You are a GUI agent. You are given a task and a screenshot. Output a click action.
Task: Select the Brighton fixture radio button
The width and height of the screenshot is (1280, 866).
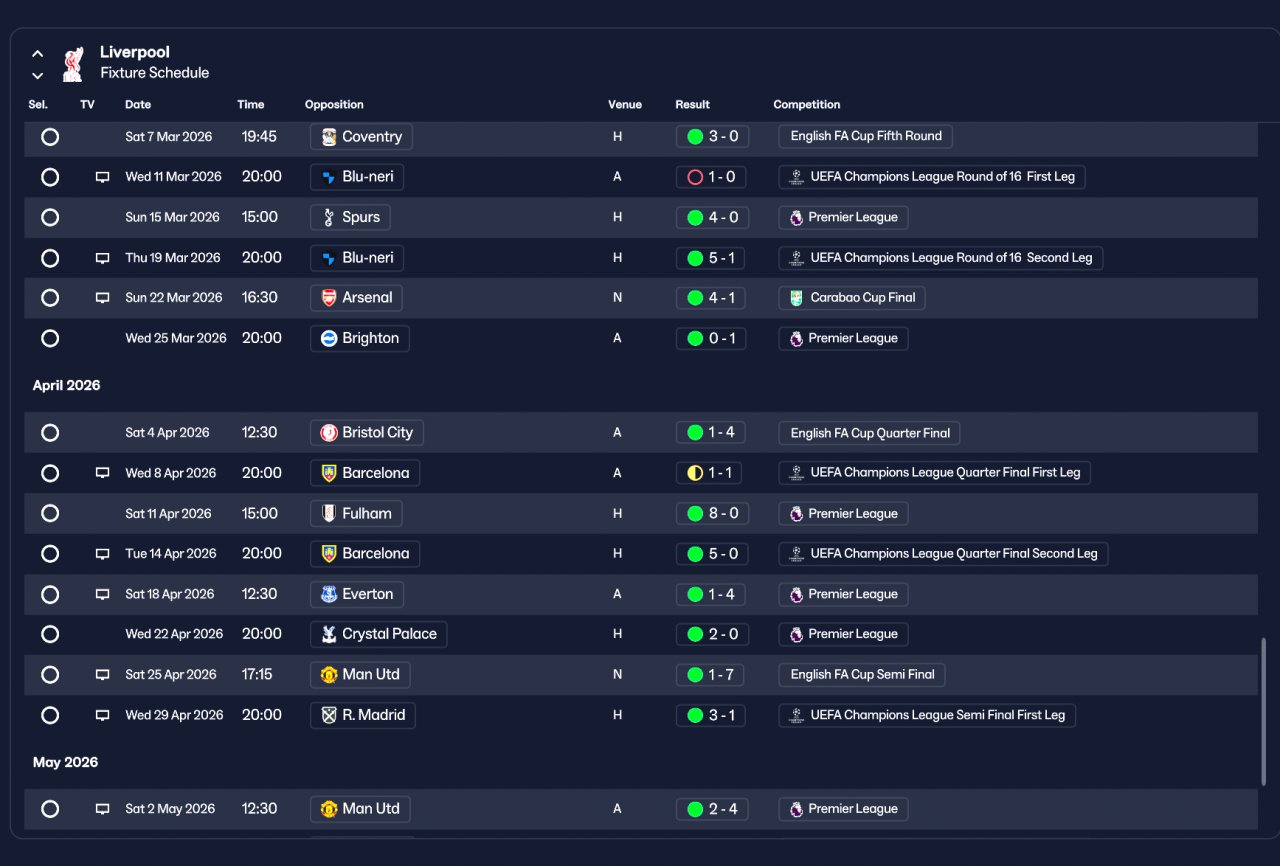tap(50, 338)
